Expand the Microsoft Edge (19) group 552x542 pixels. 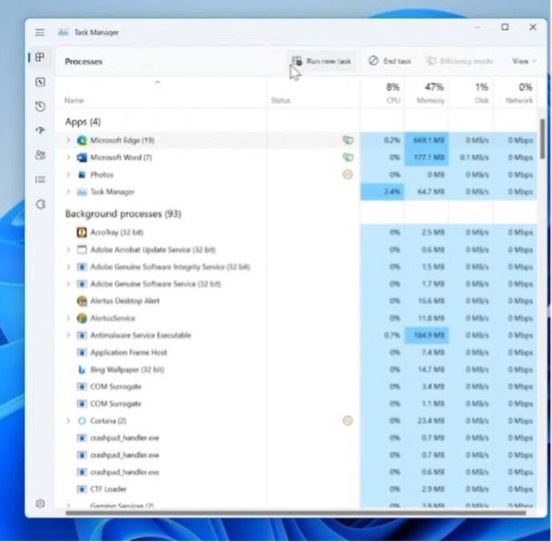pos(68,140)
